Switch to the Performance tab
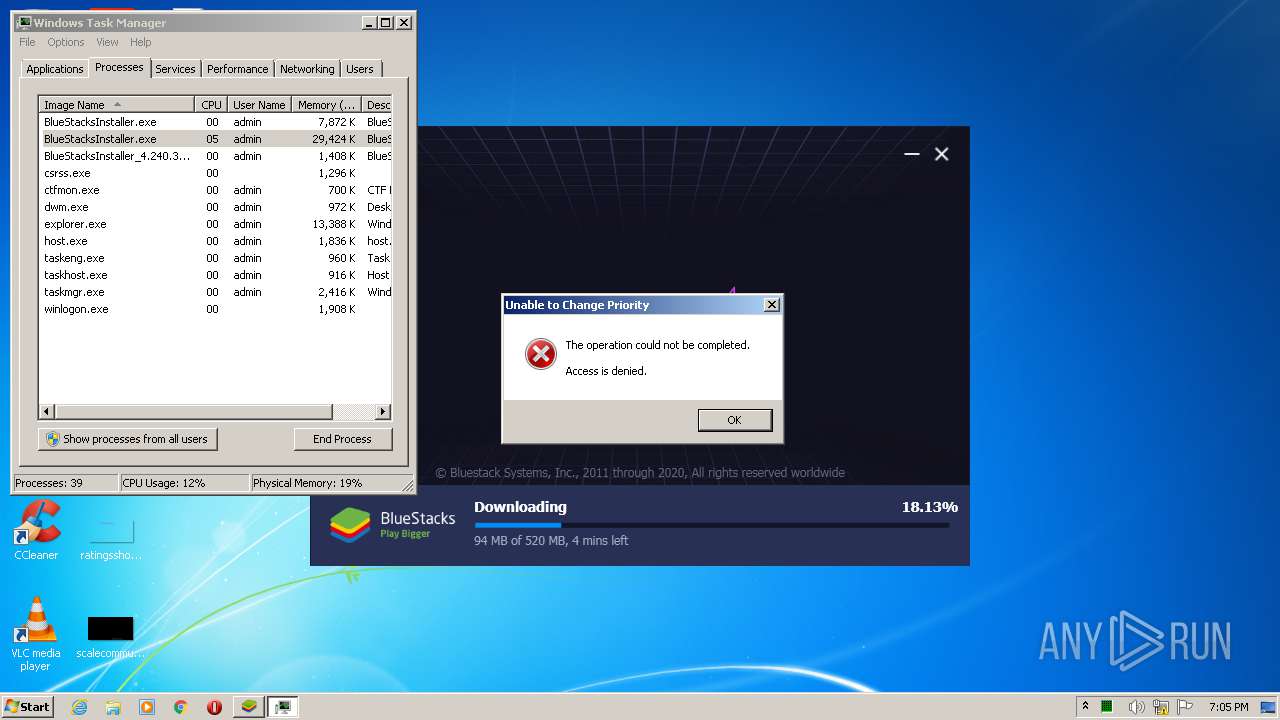 click(238, 69)
